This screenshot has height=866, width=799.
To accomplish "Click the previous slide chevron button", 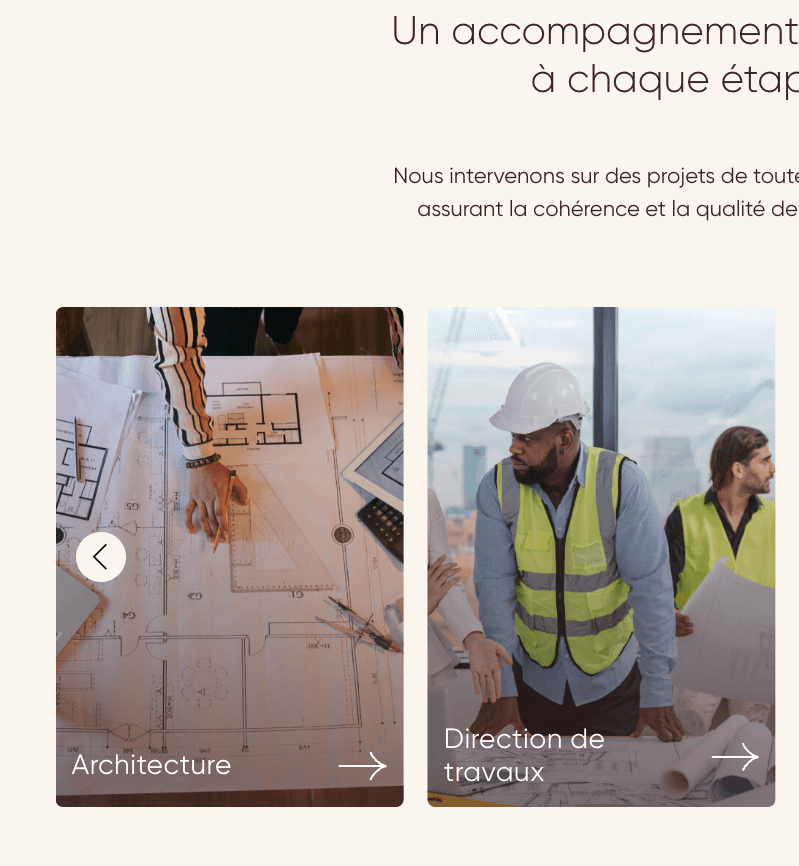I will click(x=100, y=557).
